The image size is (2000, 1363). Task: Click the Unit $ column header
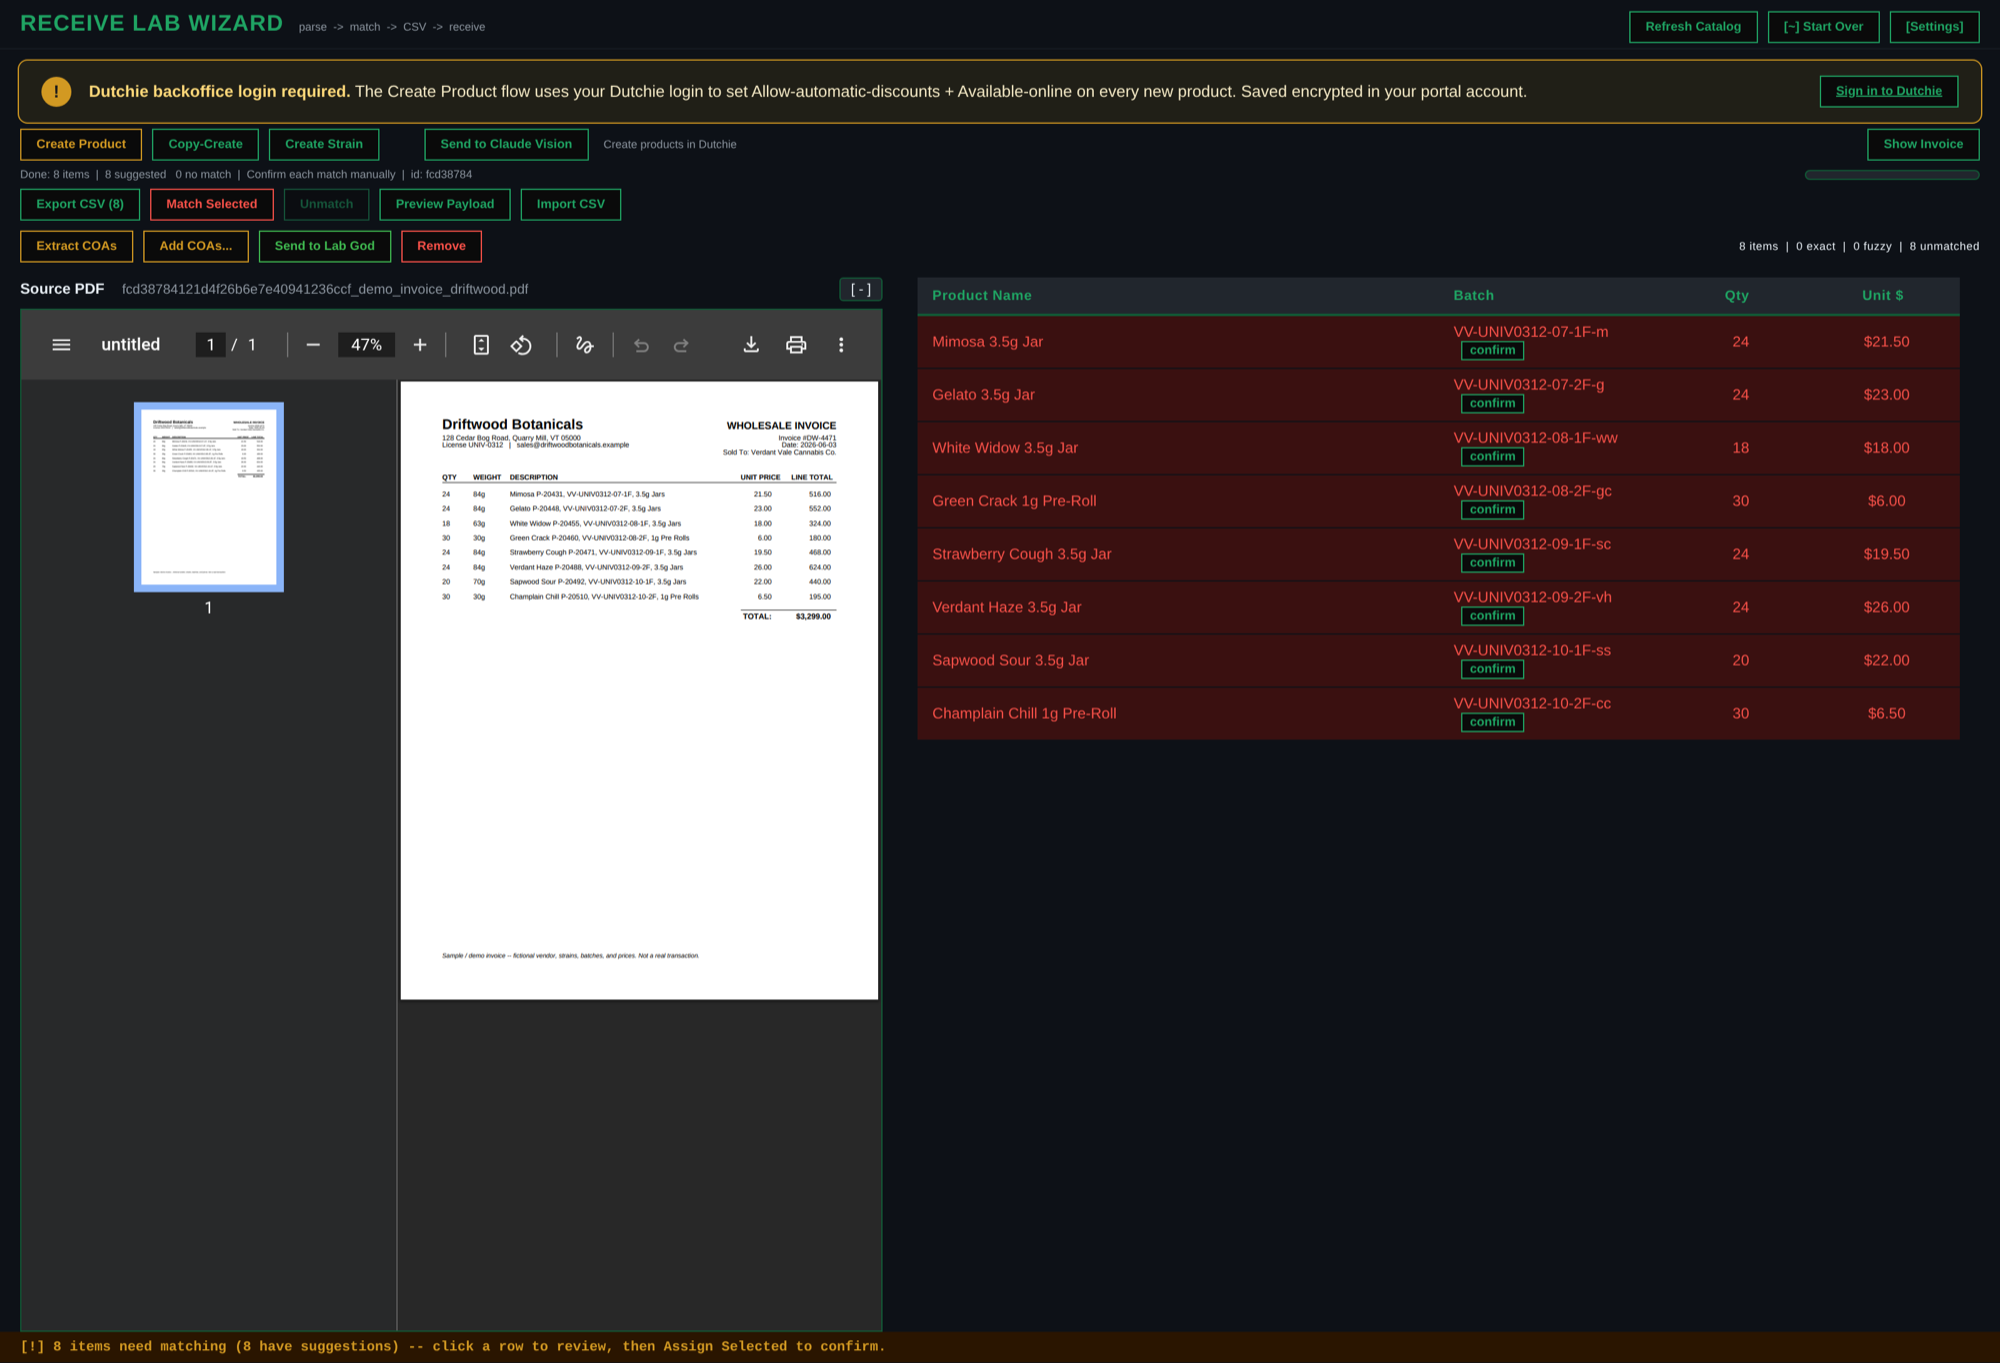1883,295
